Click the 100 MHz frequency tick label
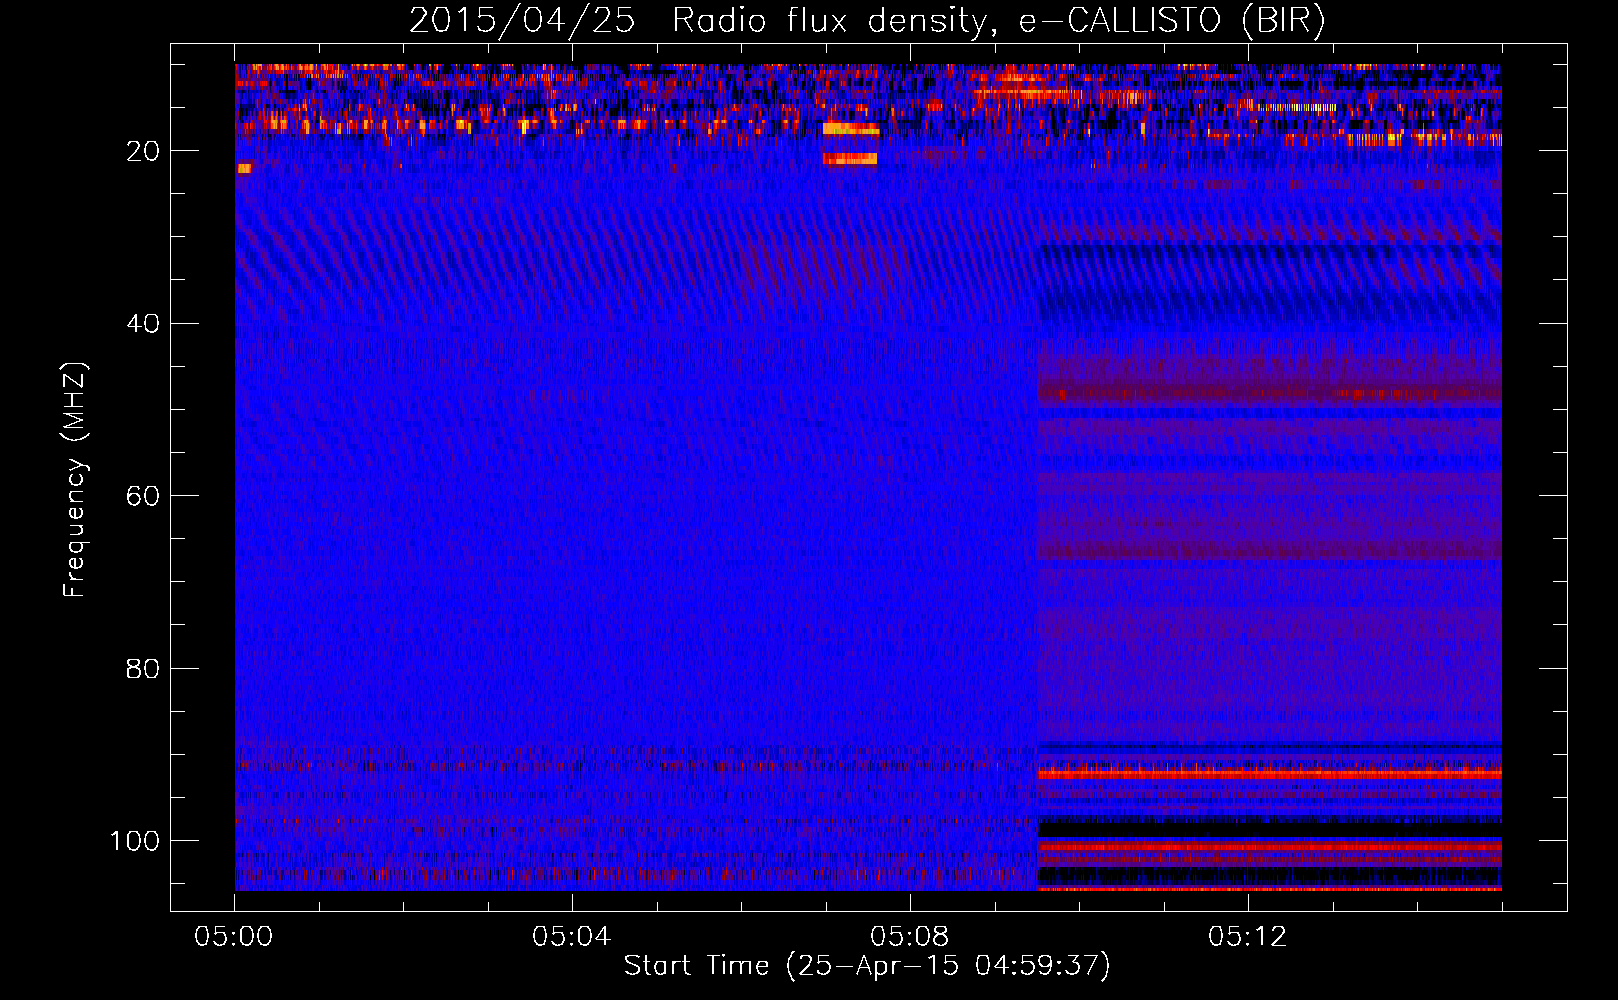Viewport: 1618px width, 1000px height. point(135,841)
